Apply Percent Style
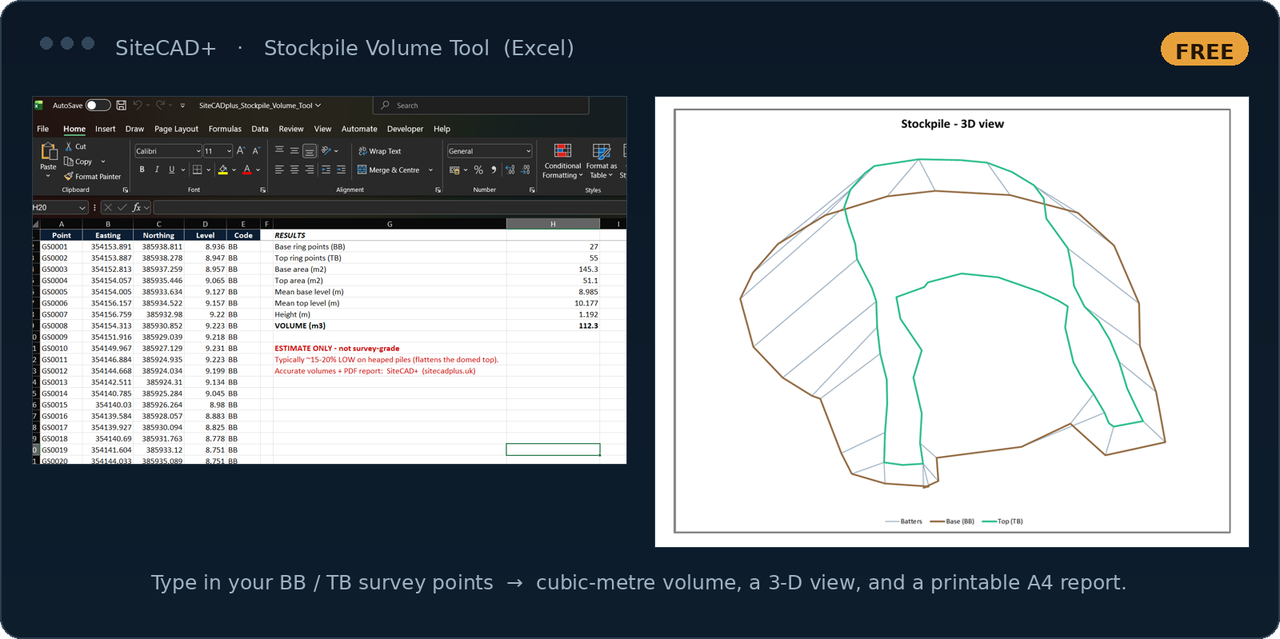Screen dimensions: 1280x639 tap(478, 170)
